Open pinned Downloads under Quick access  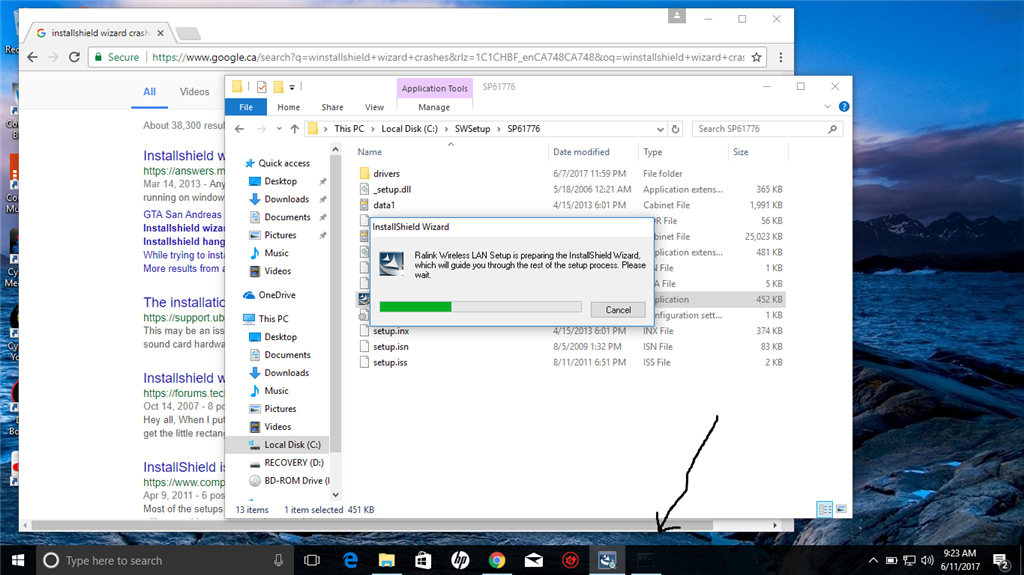[286, 199]
